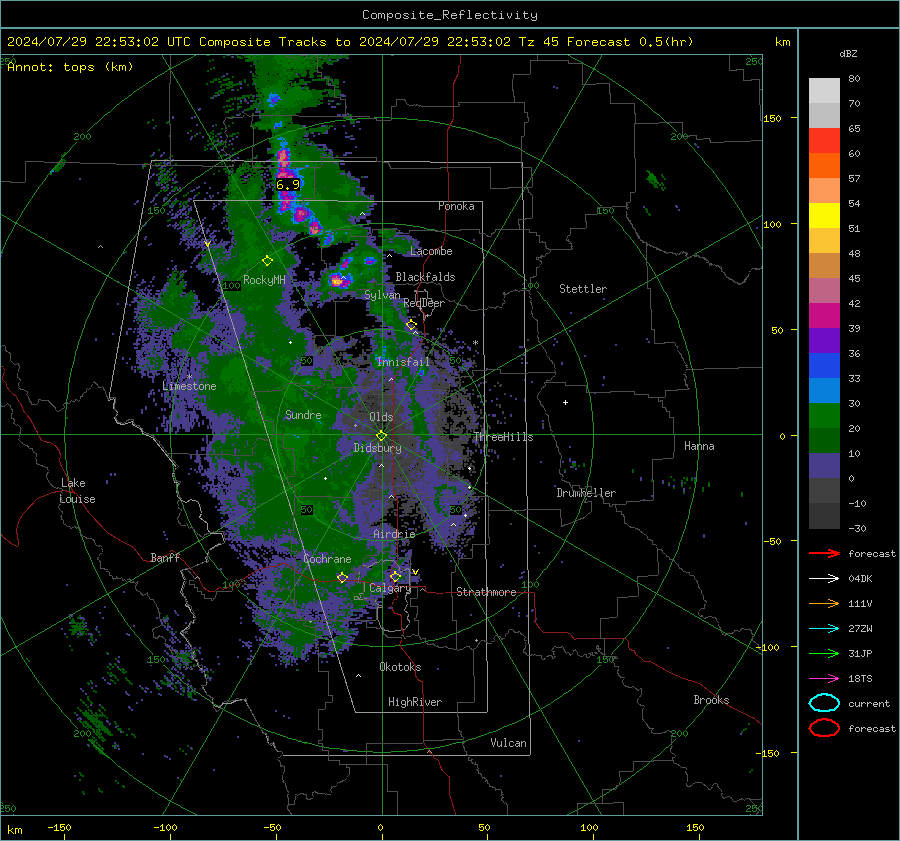Click the Calgary city label

[x=390, y=588]
